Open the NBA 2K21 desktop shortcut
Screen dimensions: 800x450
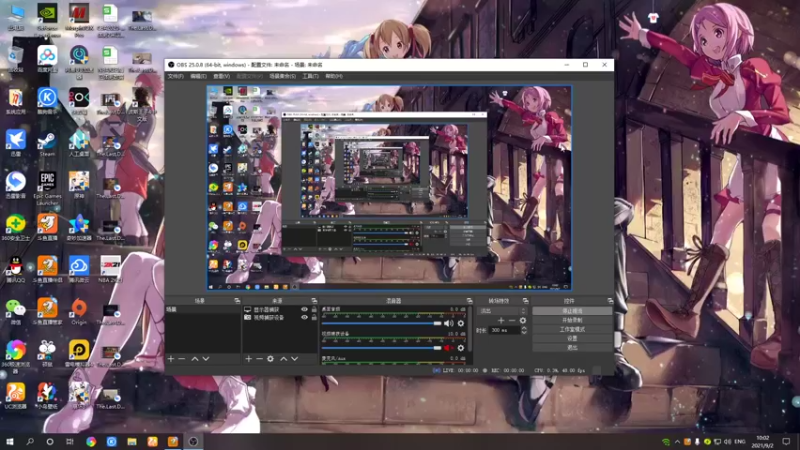(110, 269)
